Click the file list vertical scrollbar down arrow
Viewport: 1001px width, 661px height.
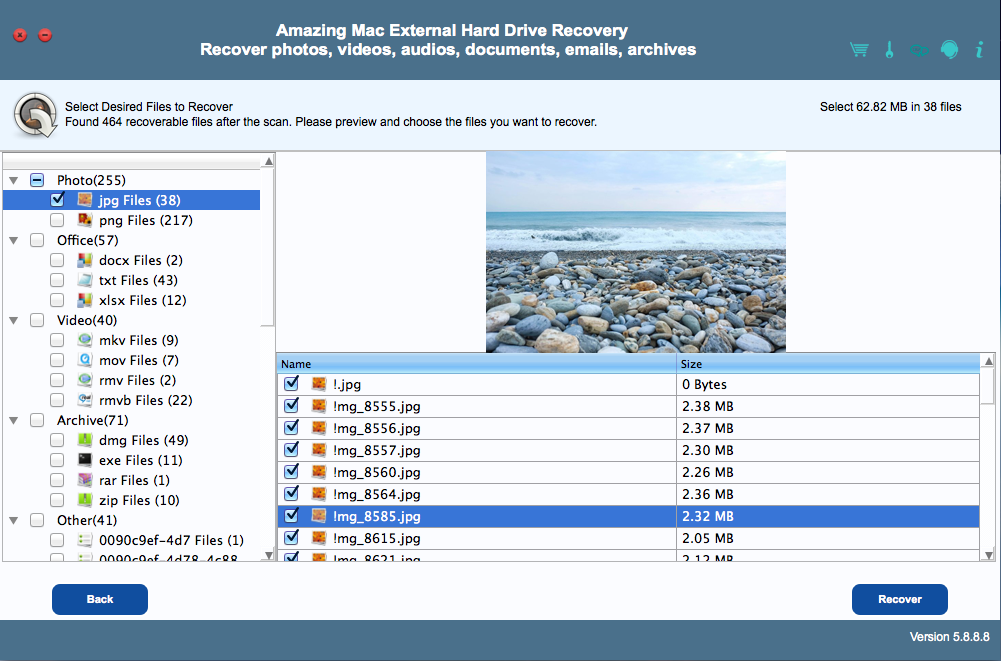point(988,554)
